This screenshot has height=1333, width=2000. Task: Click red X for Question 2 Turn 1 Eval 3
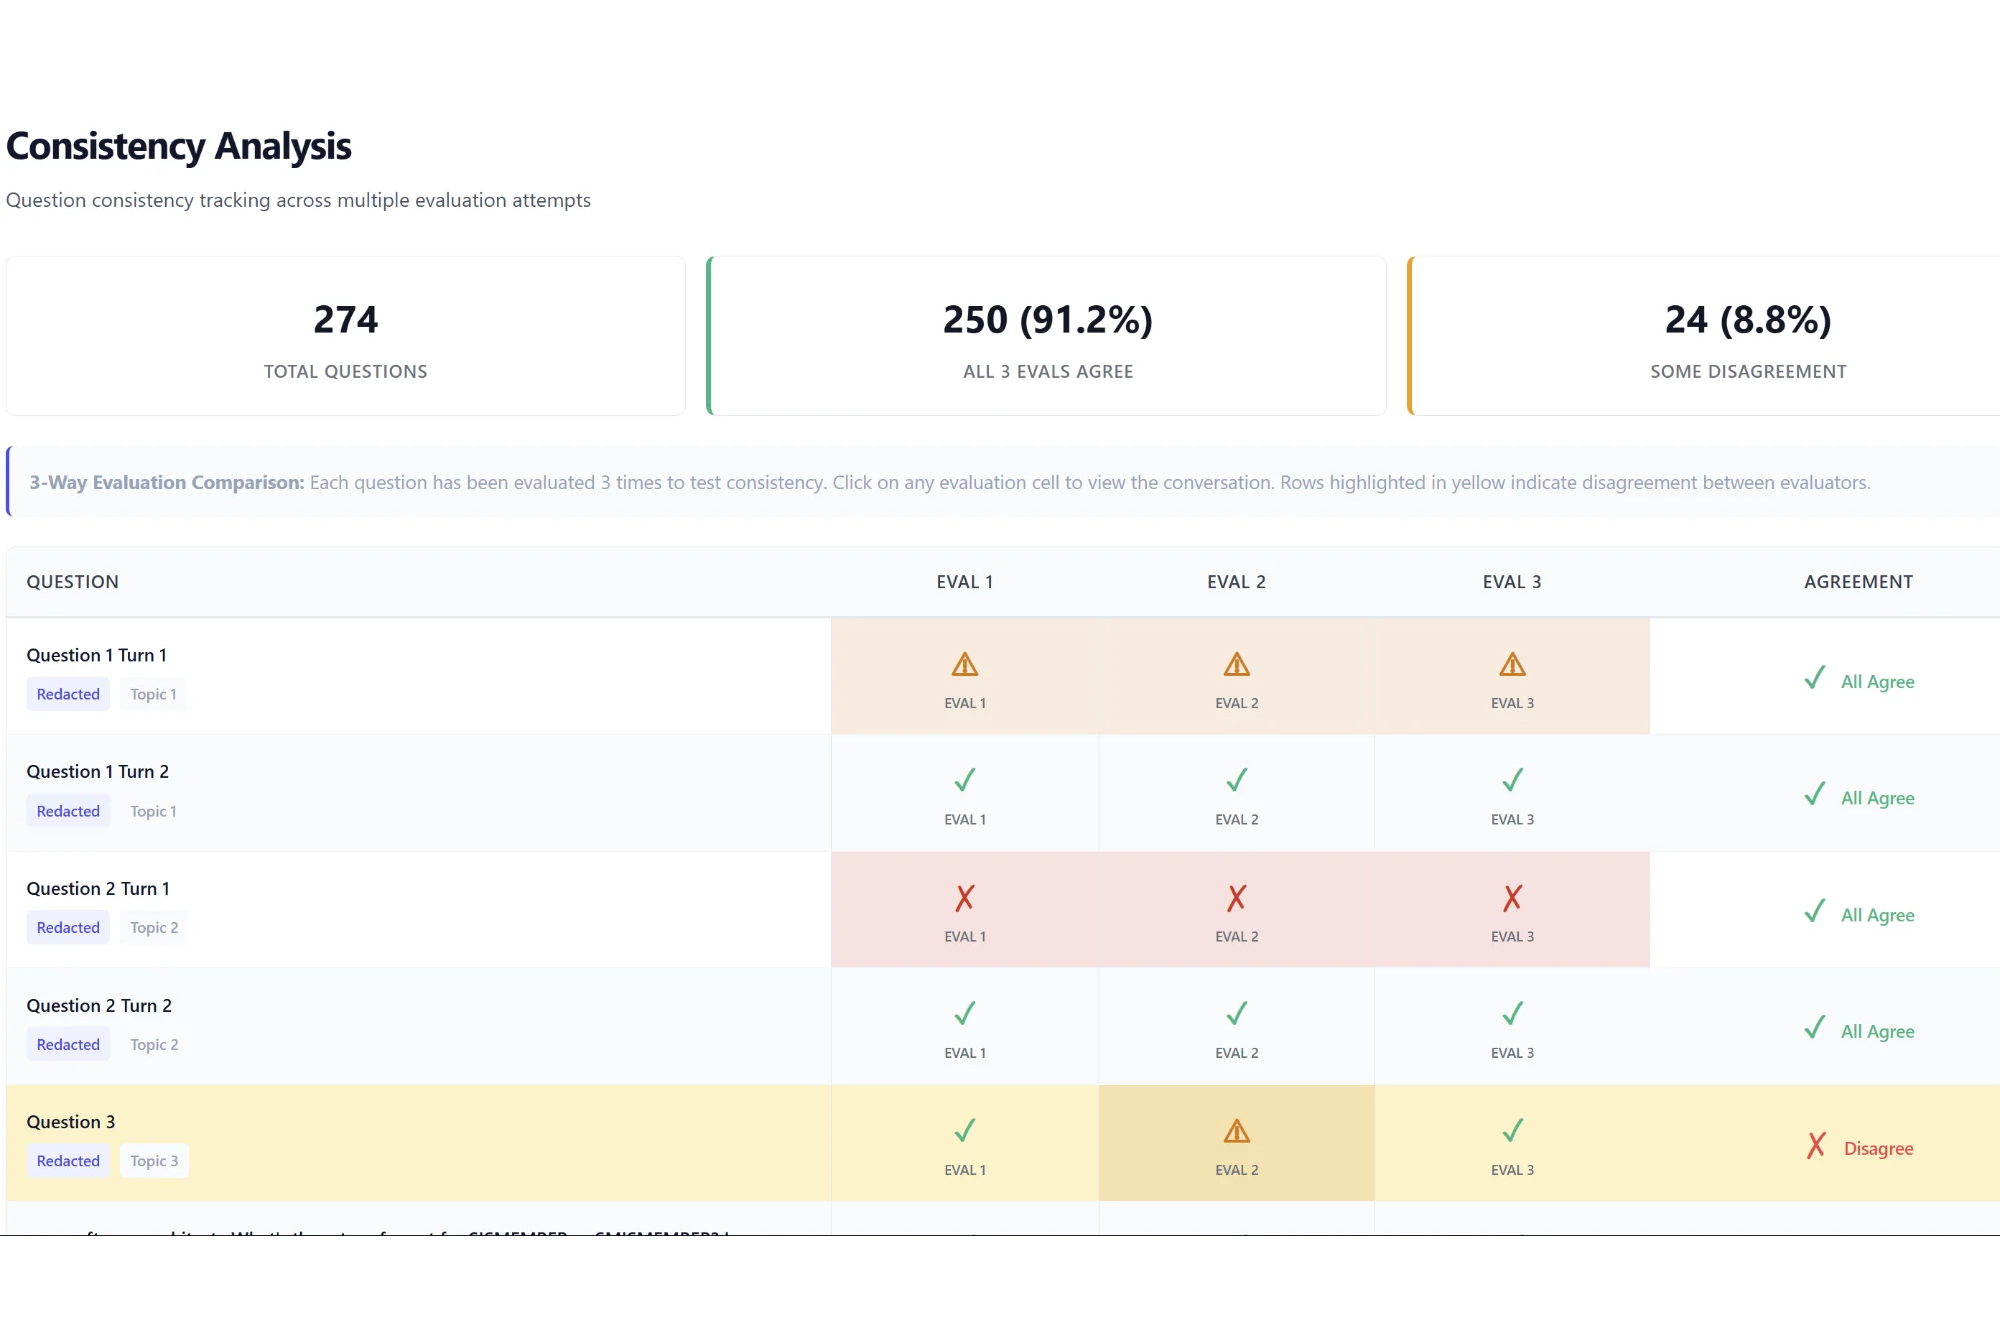click(x=1512, y=898)
